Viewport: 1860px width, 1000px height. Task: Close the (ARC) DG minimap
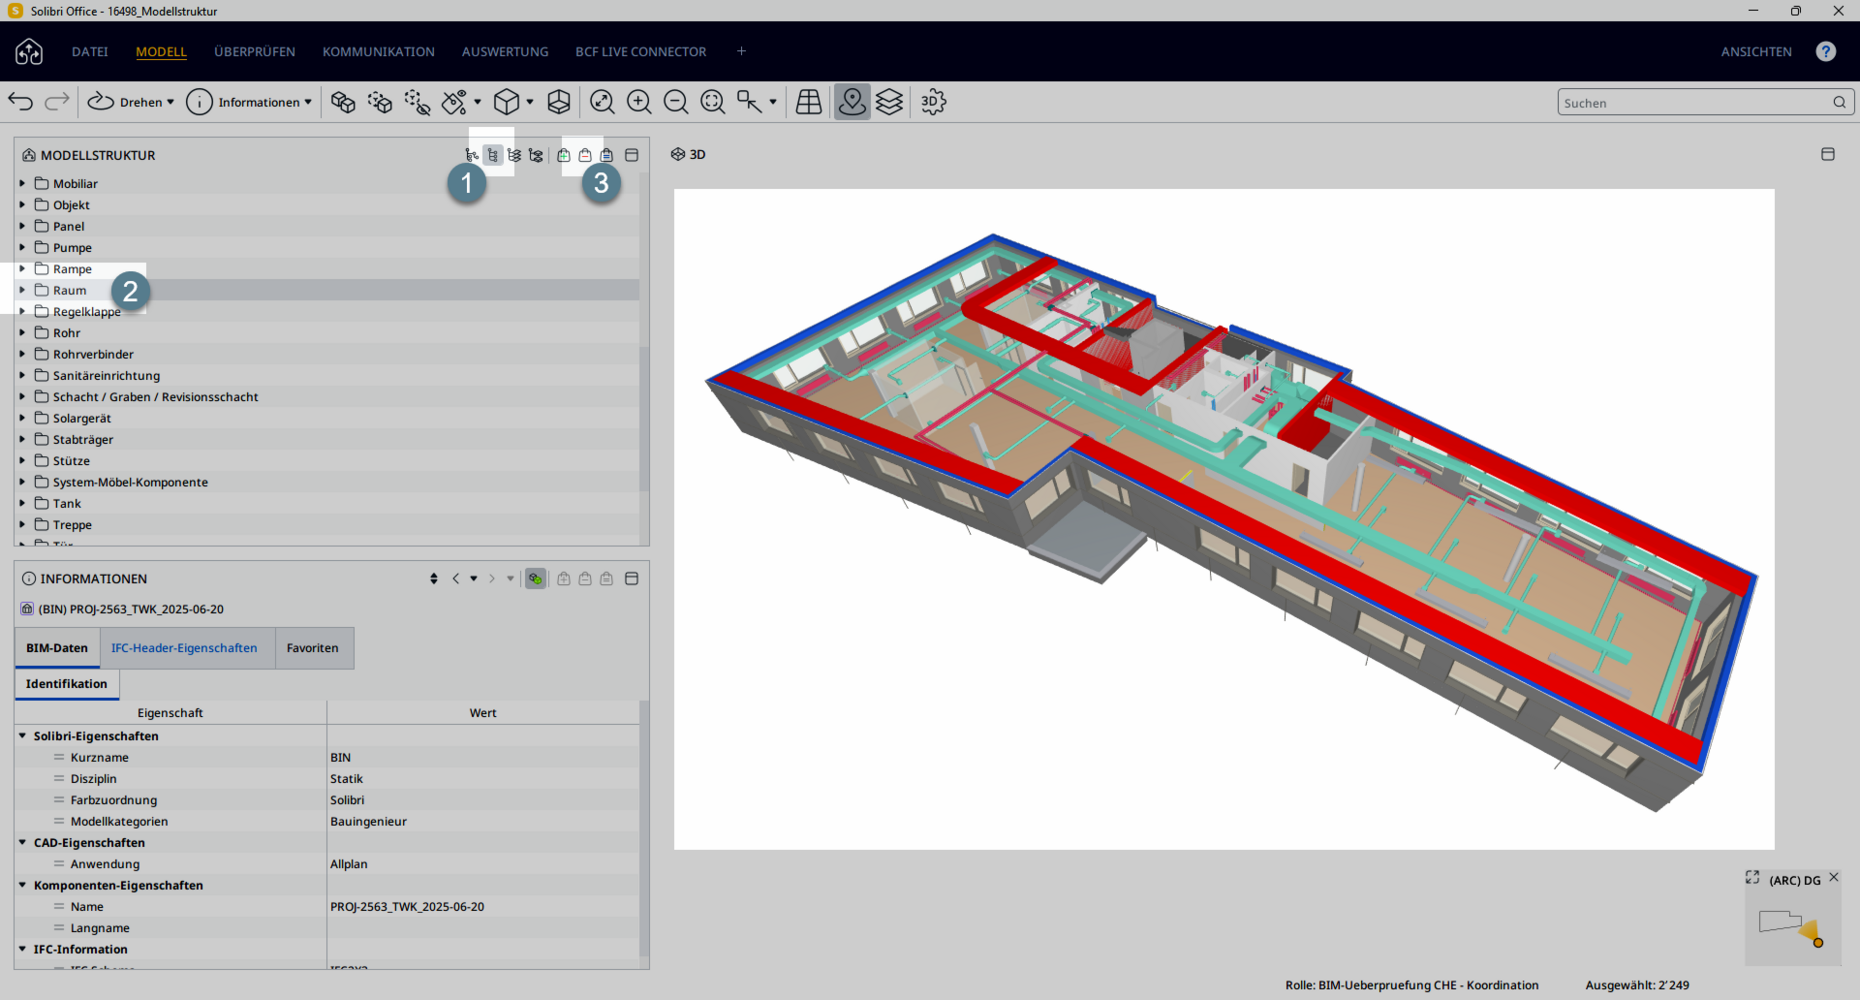point(1834,877)
